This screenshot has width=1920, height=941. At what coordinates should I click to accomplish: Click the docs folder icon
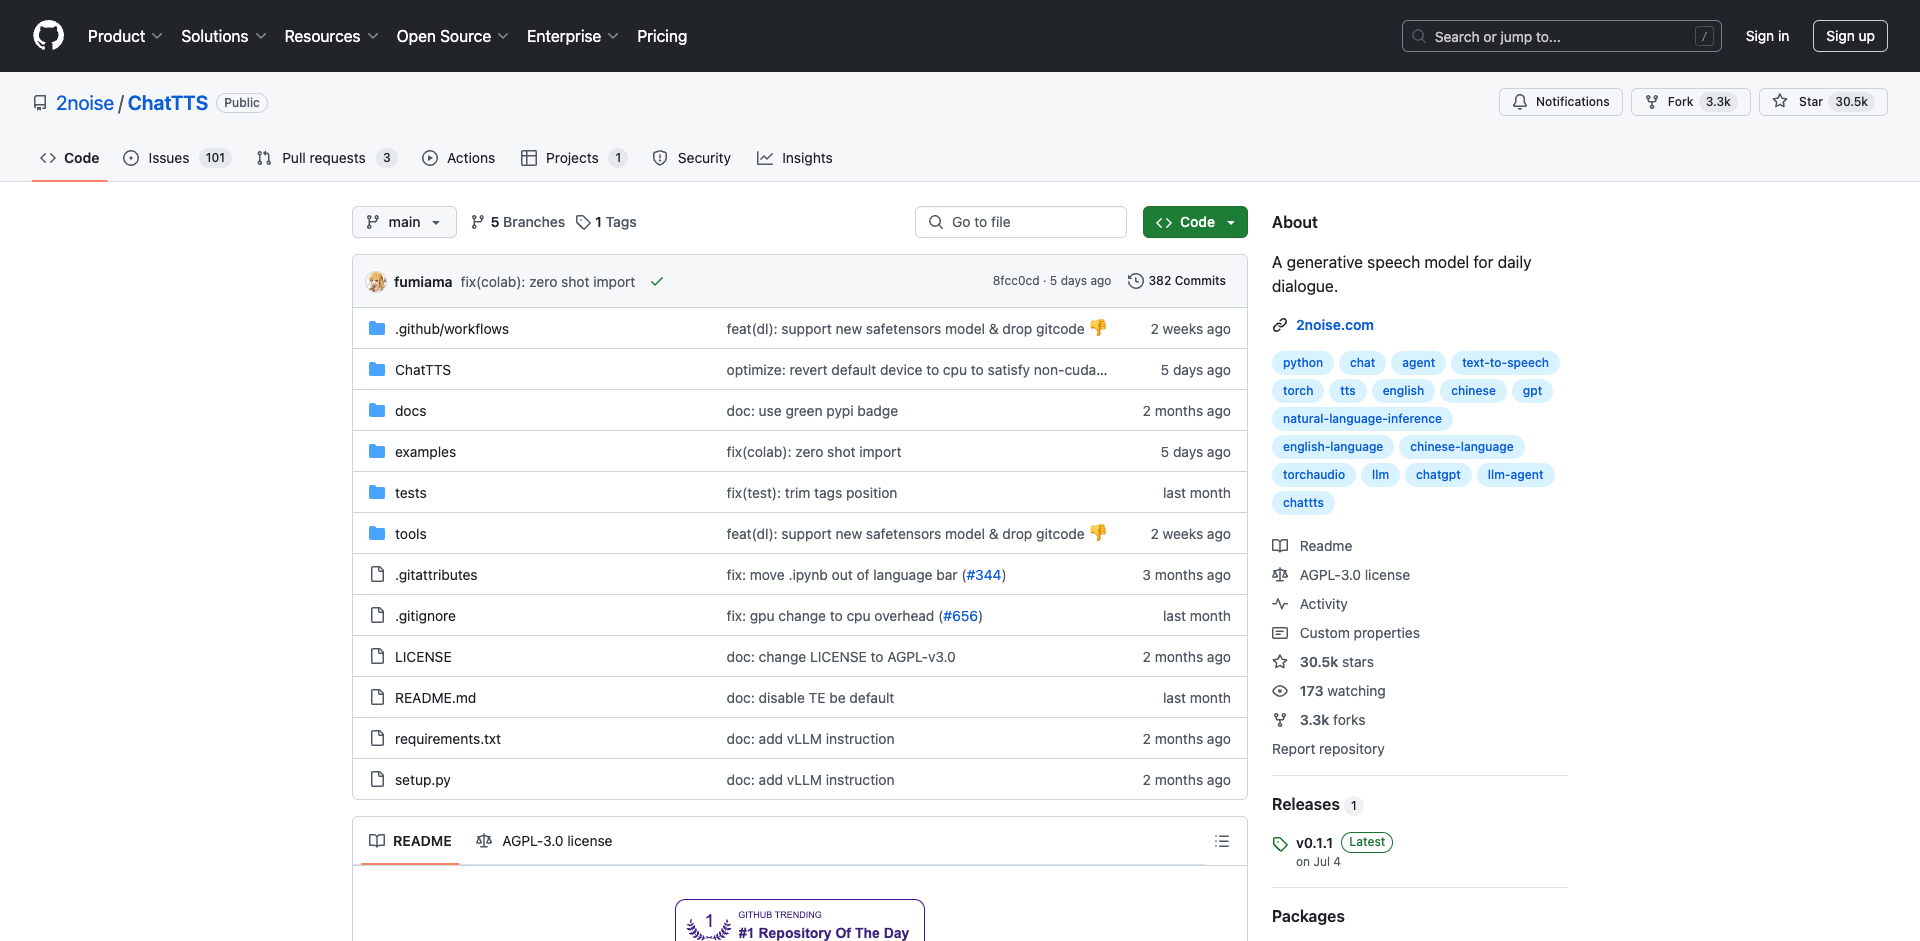[x=377, y=411]
